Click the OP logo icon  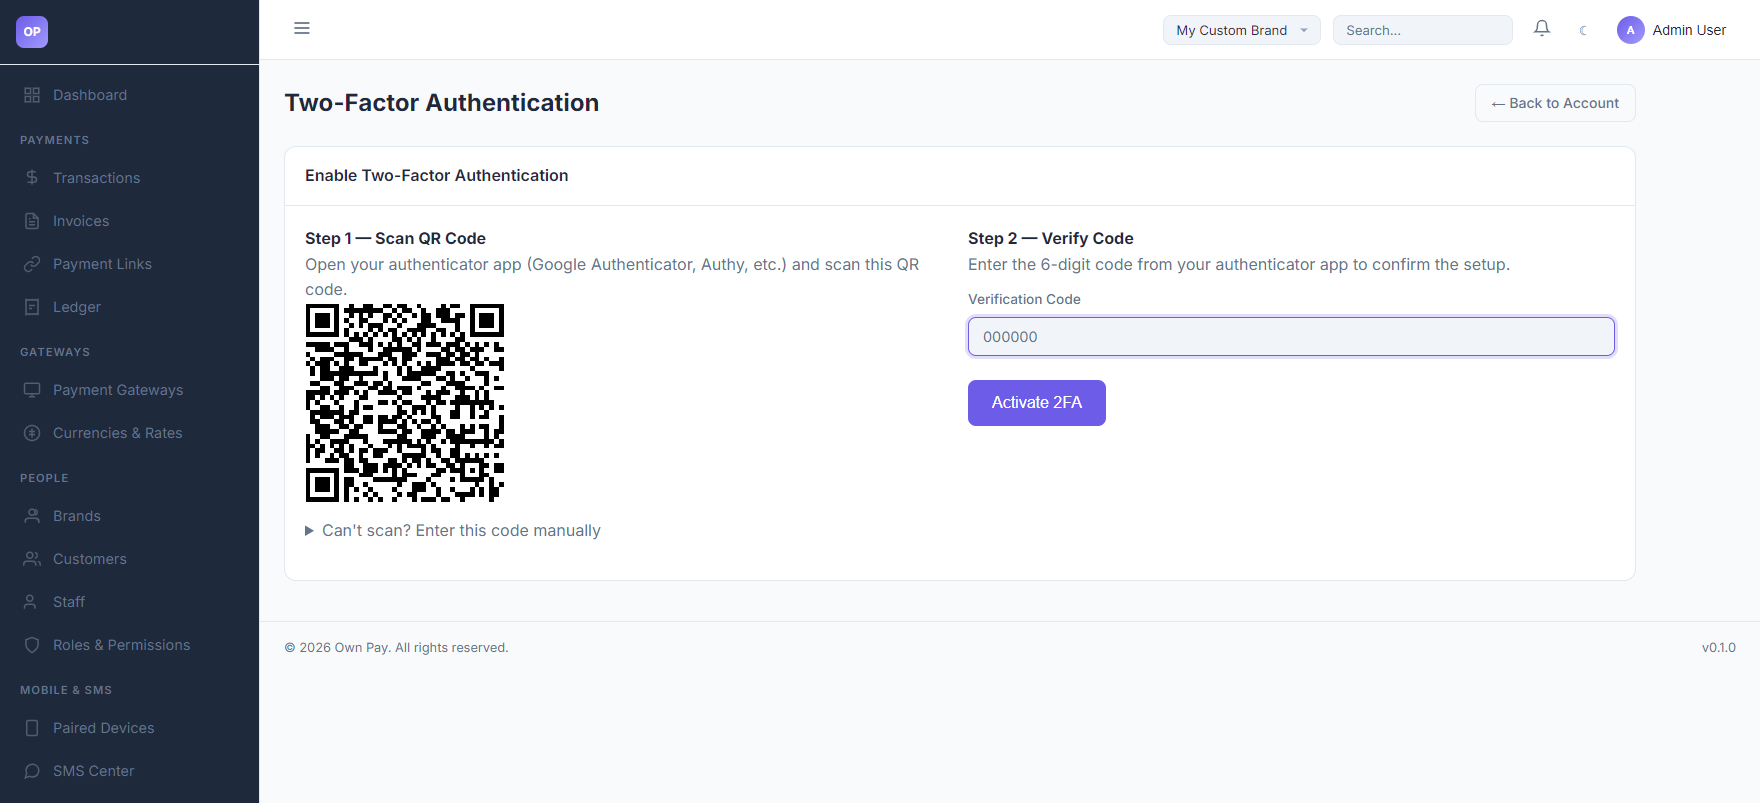click(32, 32)
